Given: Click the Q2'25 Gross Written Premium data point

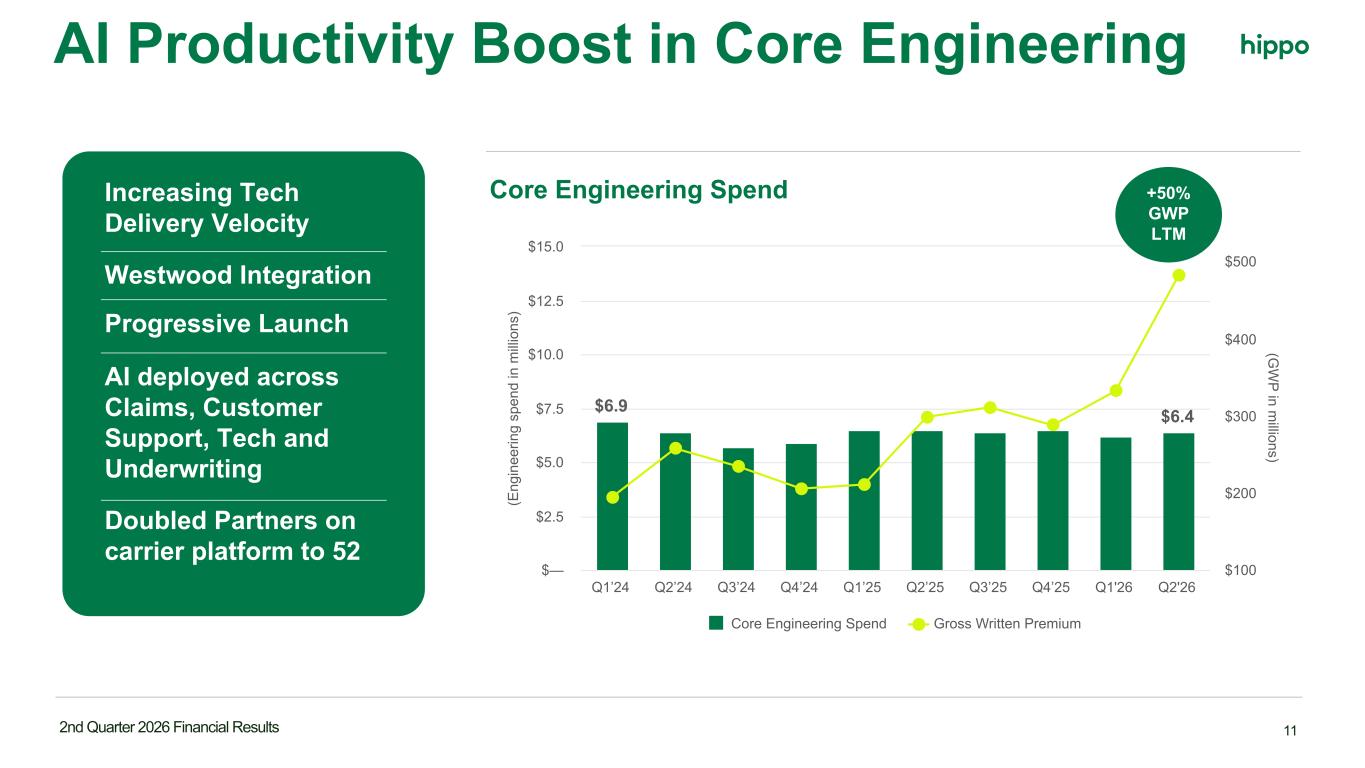Looking at the screenshot, I should (x=927, y=417).
